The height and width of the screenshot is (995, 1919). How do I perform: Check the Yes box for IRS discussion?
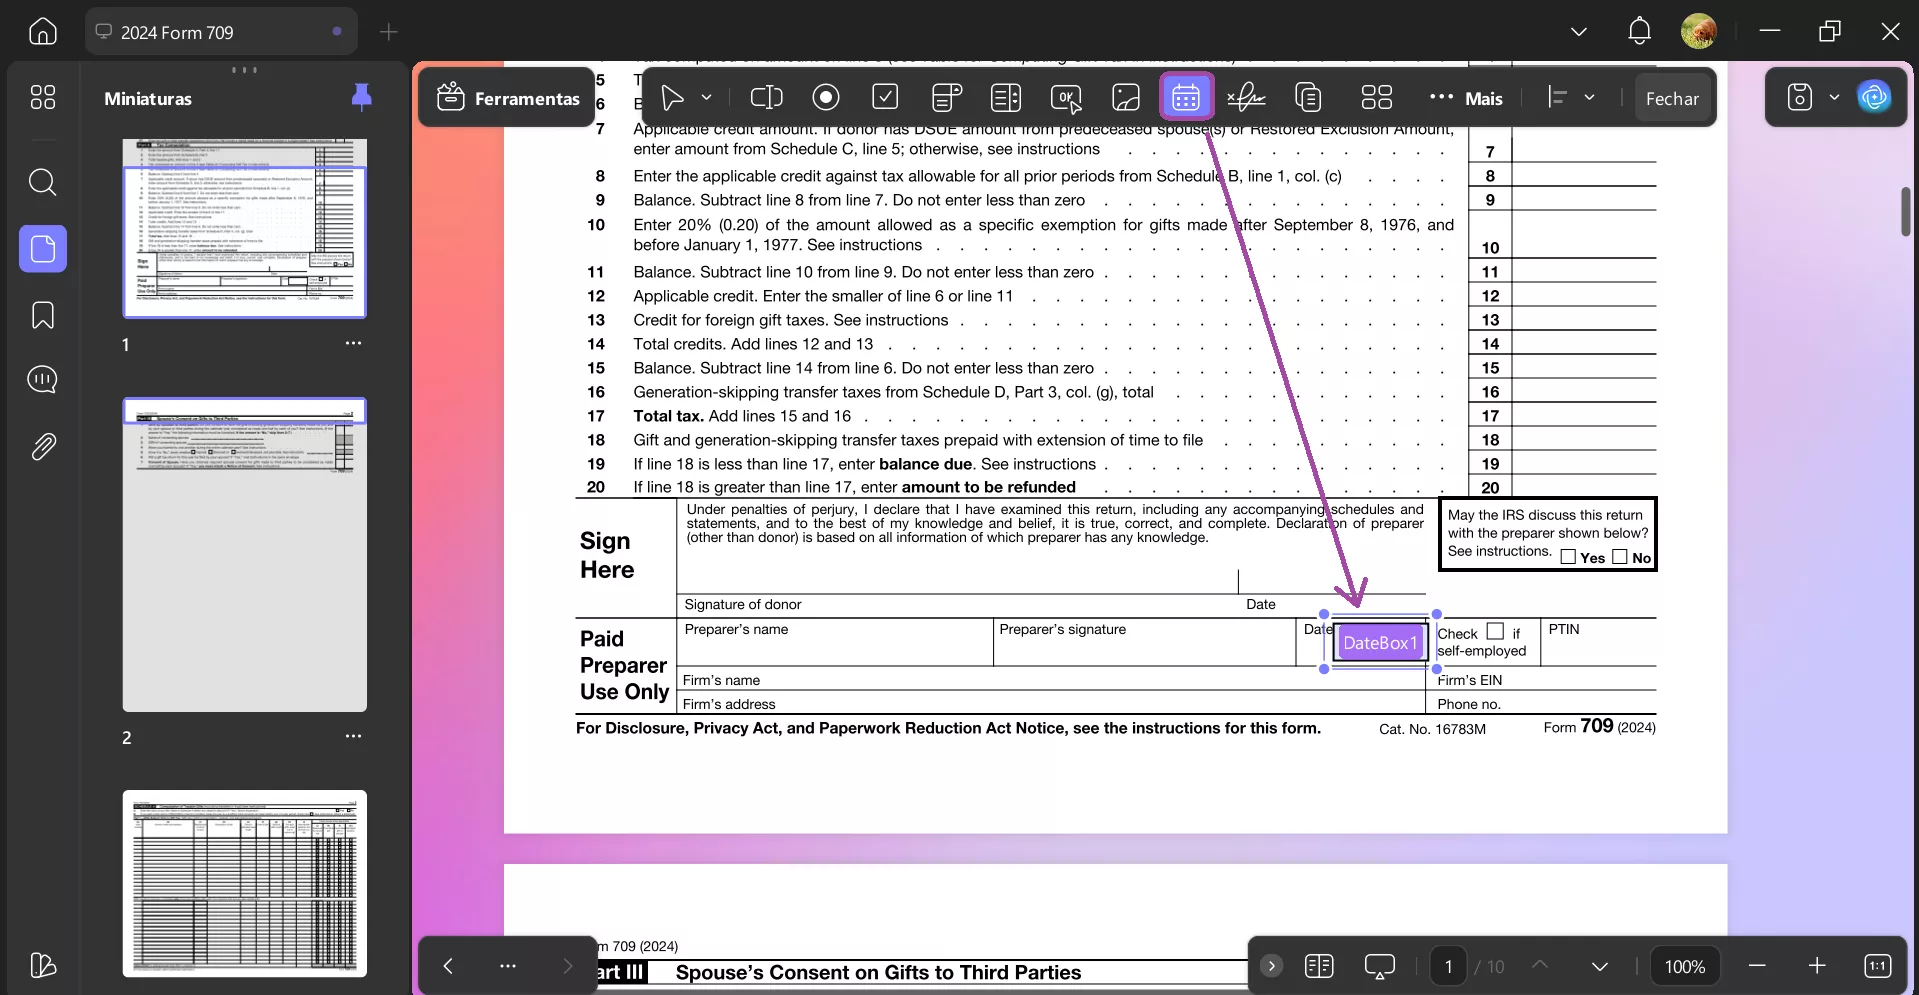pyautogui.click(x=1568, y=557)
